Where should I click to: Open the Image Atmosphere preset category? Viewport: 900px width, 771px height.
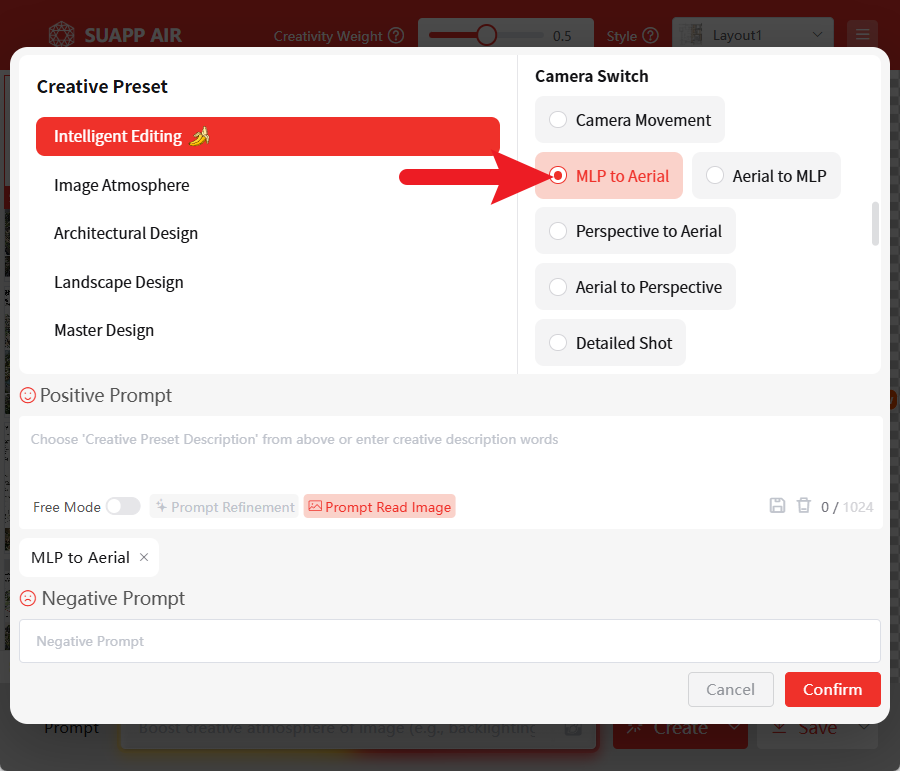pos(122,185)
